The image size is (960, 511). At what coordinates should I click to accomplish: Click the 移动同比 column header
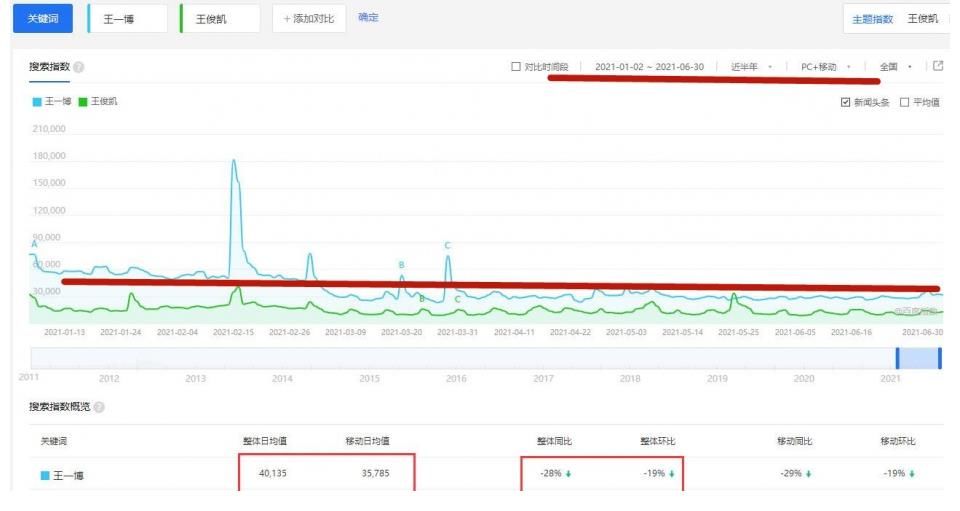tap(794, 441)
